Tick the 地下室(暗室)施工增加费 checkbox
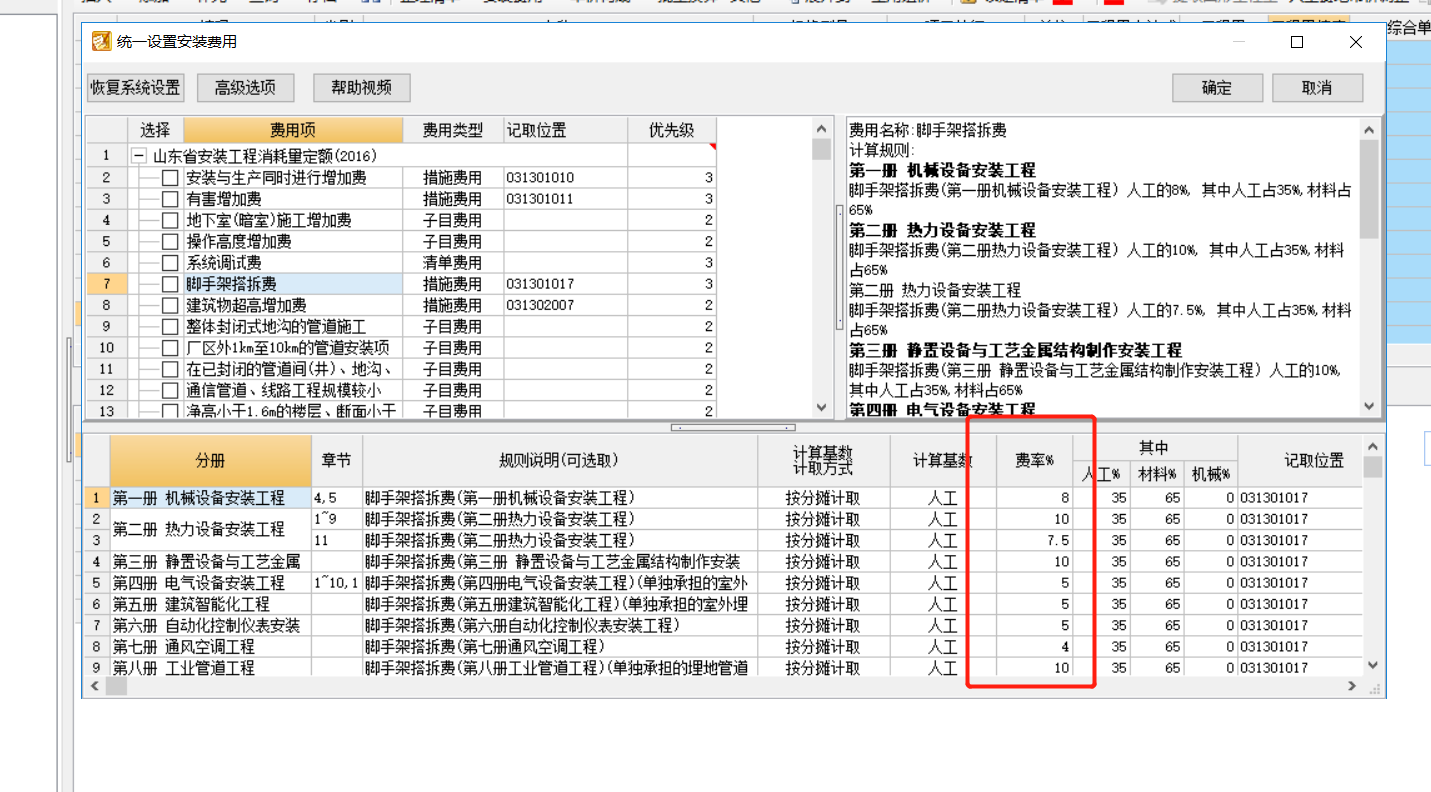Screen dimensions: 1431x792 [170, 220]
